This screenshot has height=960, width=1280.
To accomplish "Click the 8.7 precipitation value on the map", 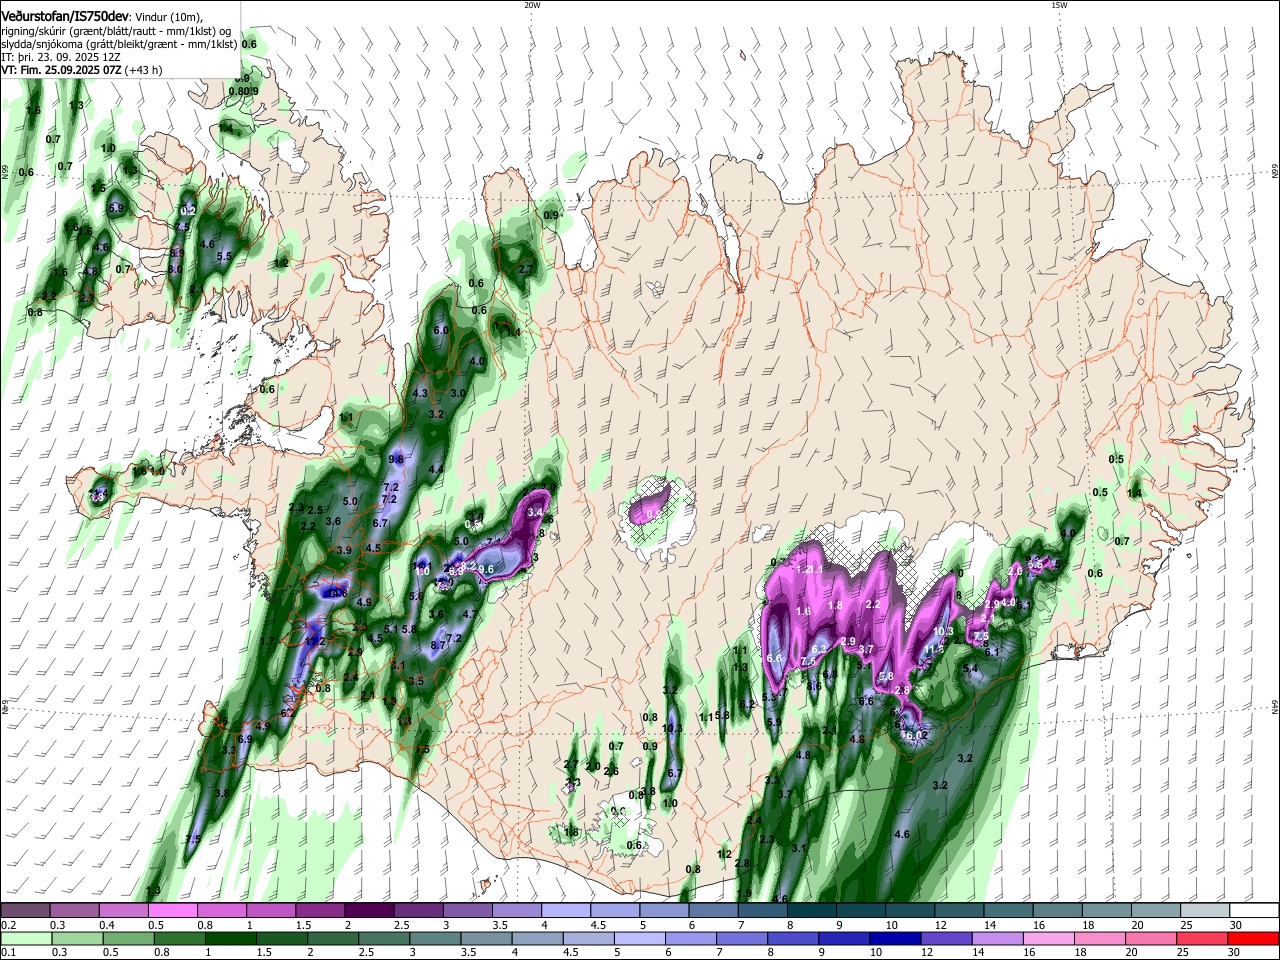I will pos(438,645).
